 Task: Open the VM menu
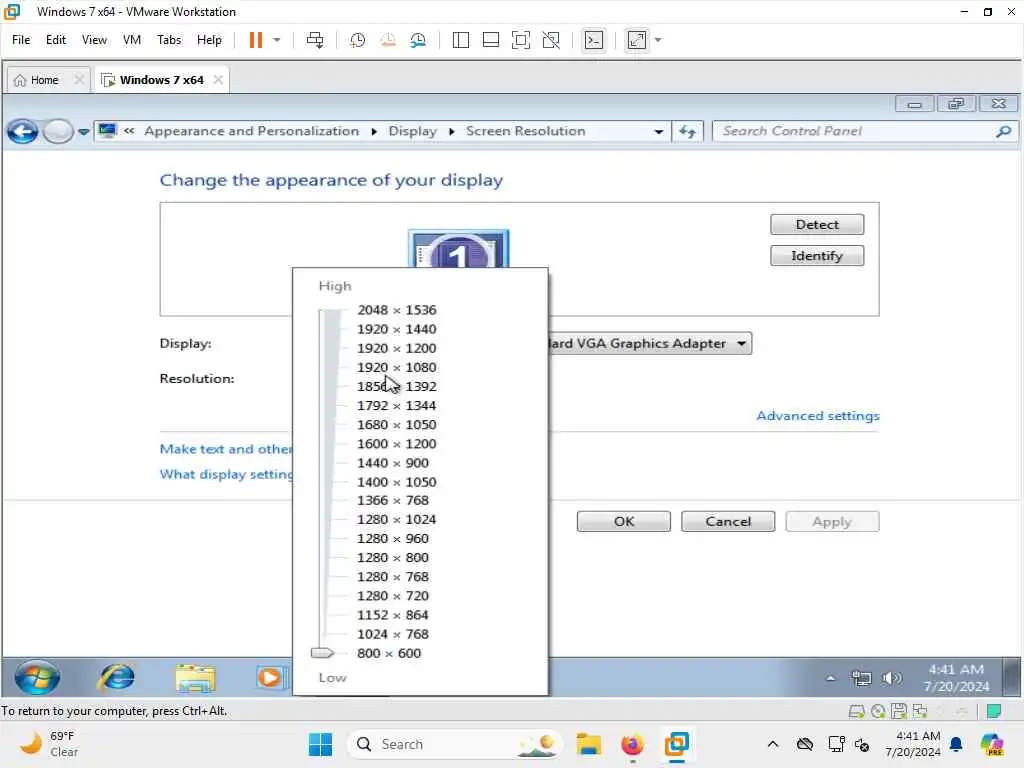(x=131, y=40)
